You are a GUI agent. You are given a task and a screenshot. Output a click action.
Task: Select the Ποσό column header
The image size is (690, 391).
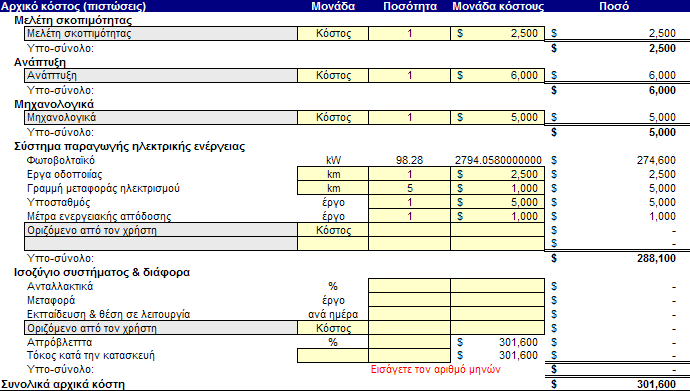tap(614, 6)
